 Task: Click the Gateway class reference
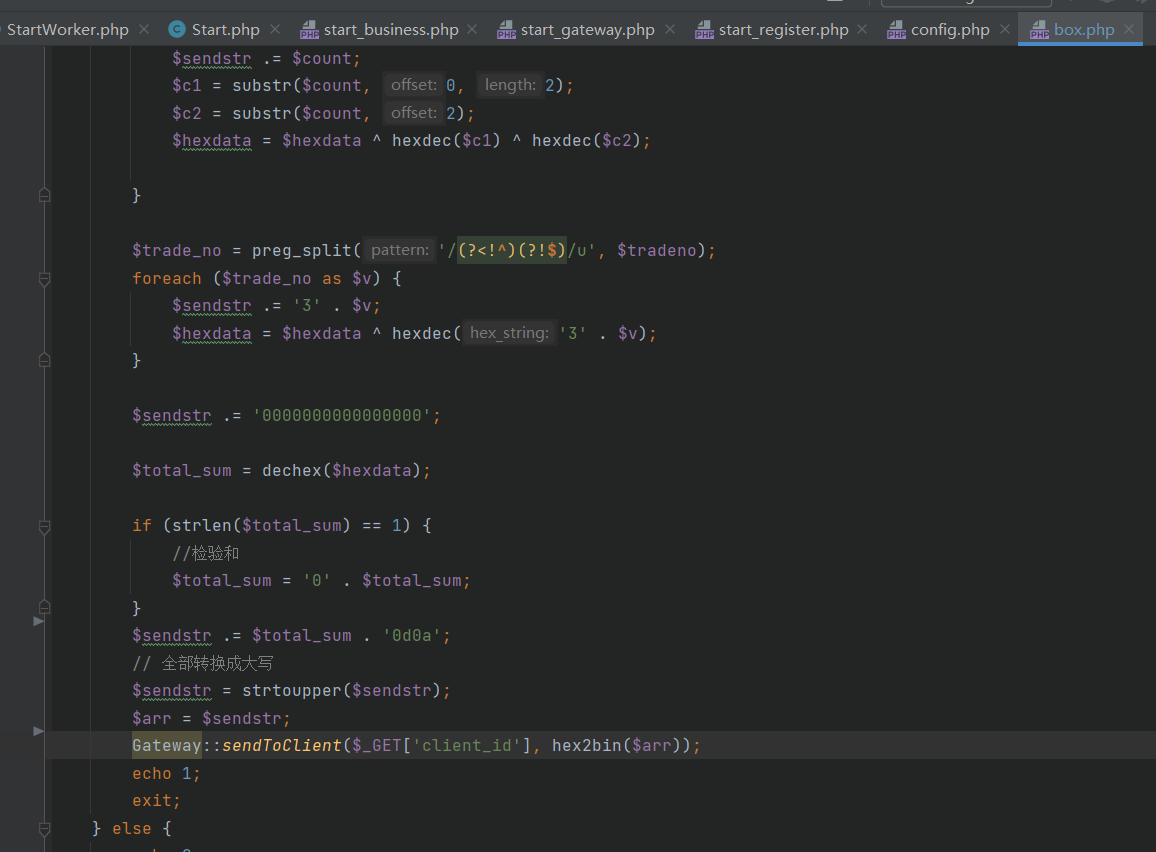click(167, 746)
